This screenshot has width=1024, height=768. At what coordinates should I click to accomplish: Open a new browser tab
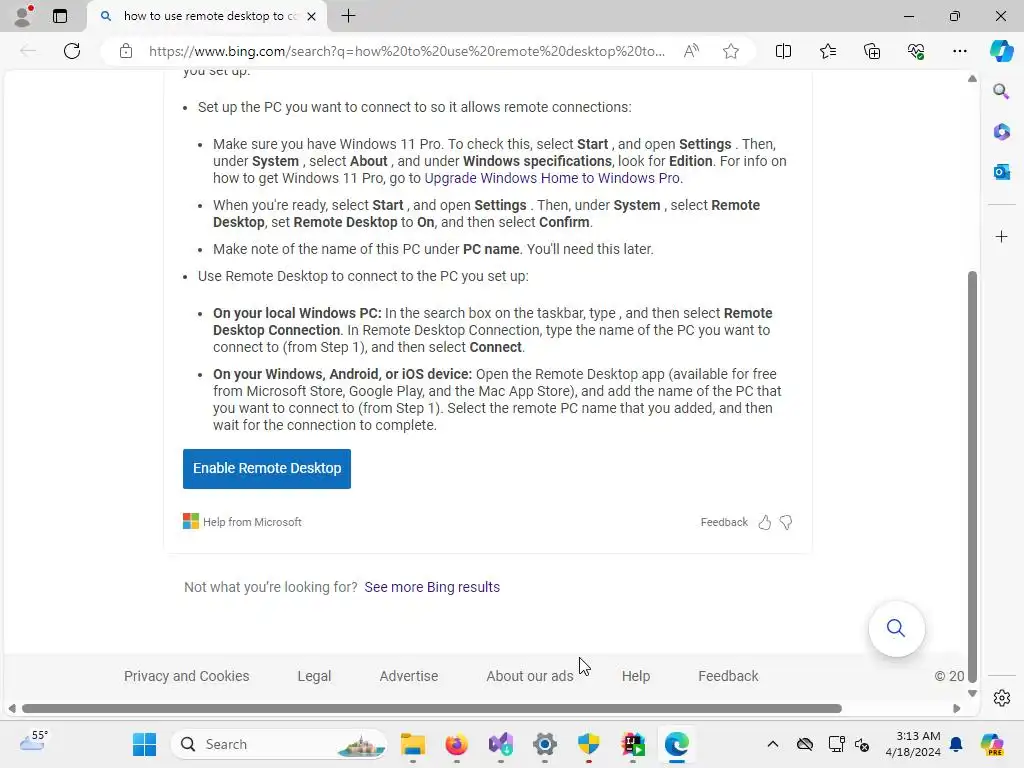[349, 16]
